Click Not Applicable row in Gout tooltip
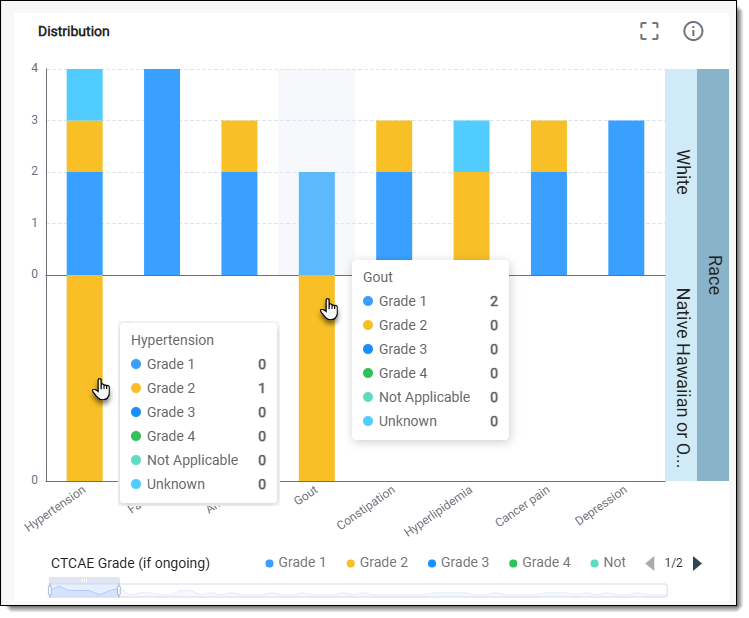This screenshot has width=749, height=618. (430, 397)
